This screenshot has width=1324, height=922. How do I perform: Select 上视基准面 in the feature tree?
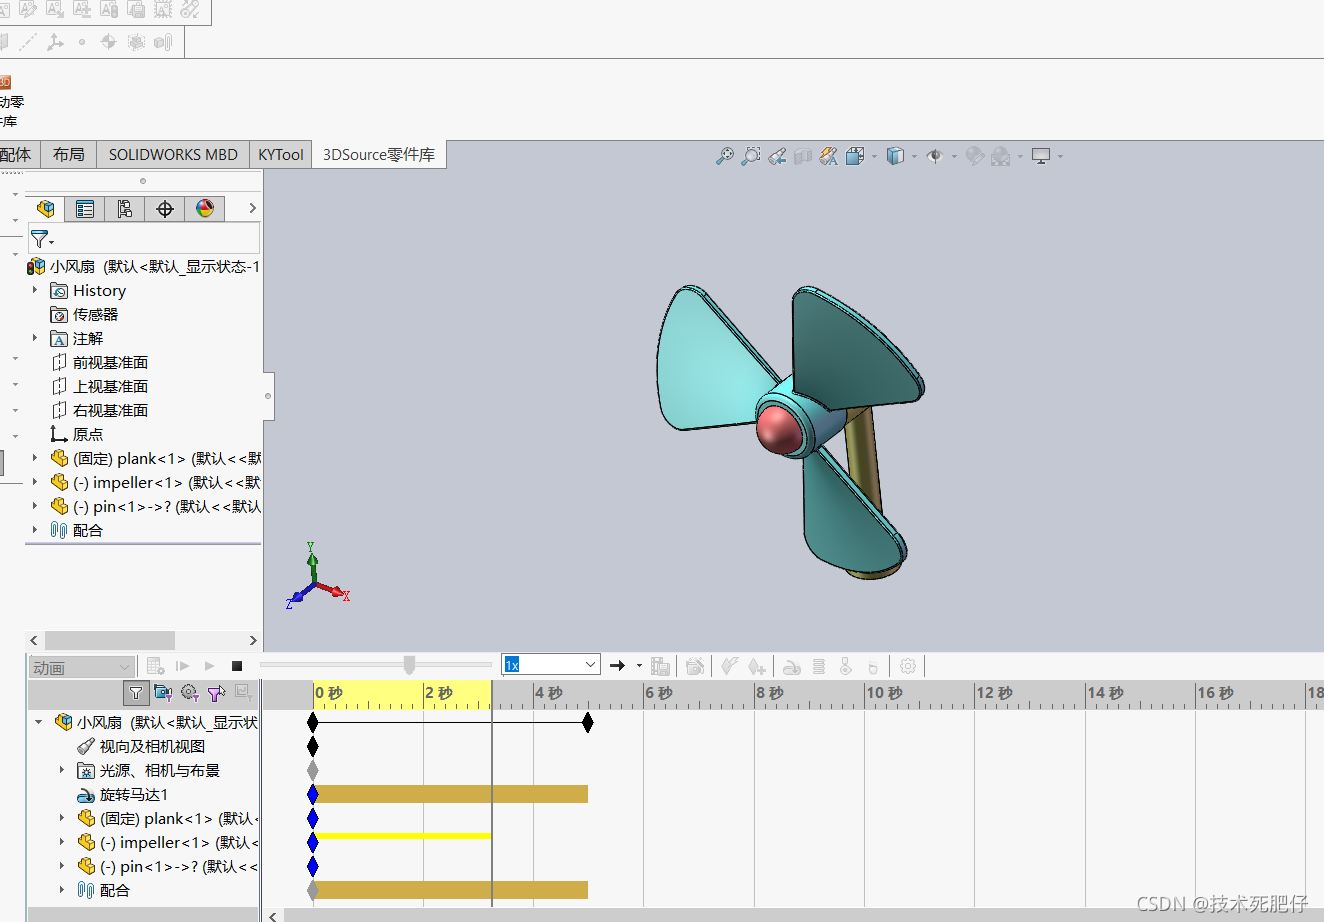point(110,386)
